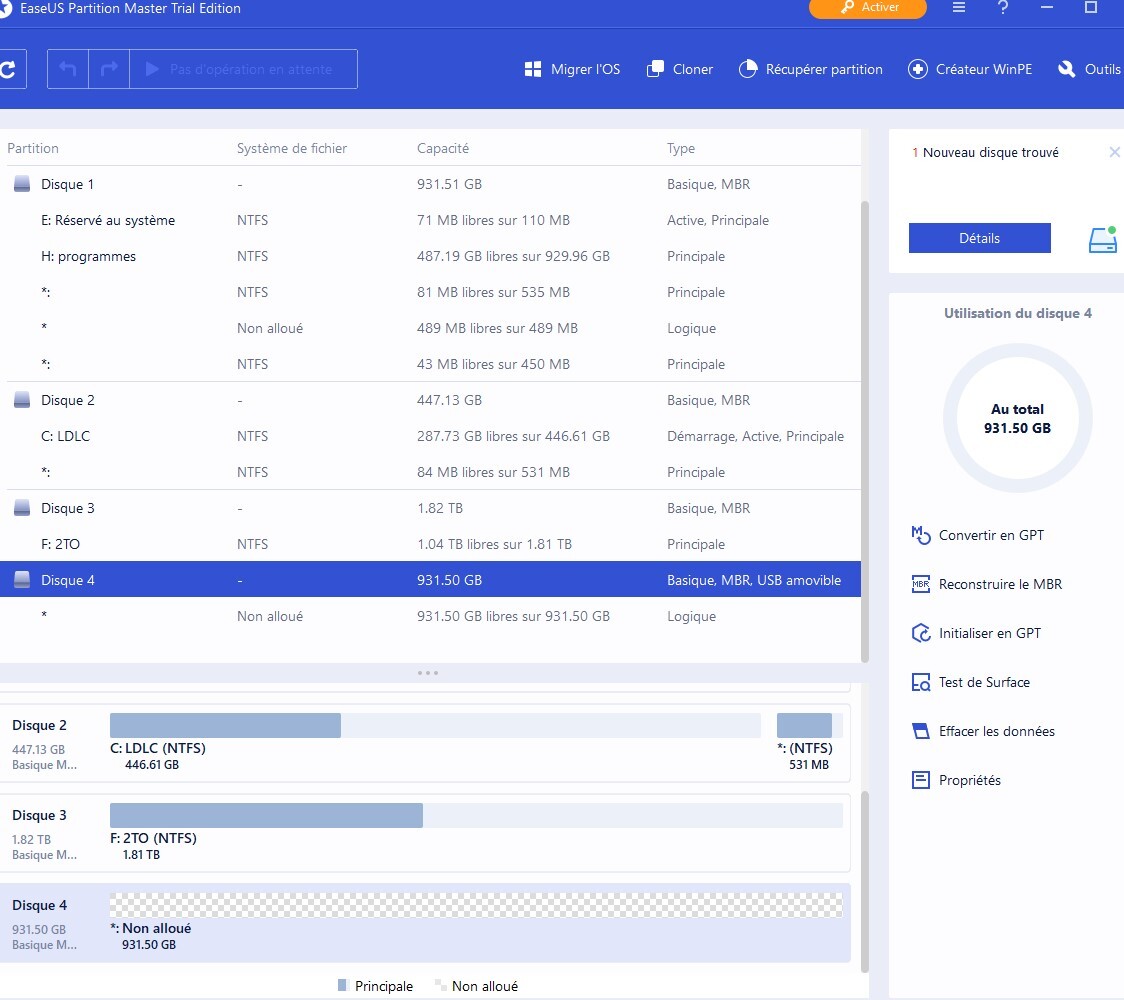Click the redo arrow icon

pyautogui.click(x=109, y=69)
